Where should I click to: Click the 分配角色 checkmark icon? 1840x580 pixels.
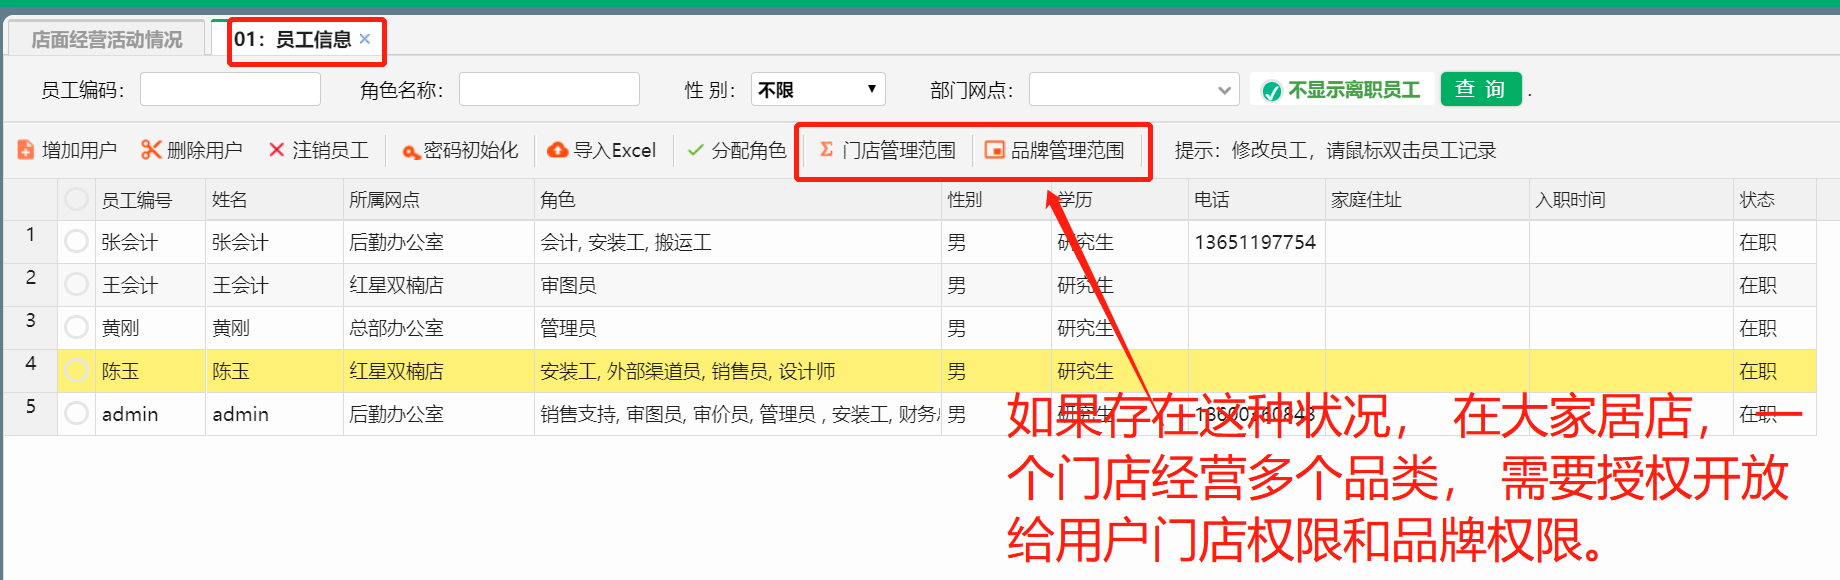click(x=696, y=150)
